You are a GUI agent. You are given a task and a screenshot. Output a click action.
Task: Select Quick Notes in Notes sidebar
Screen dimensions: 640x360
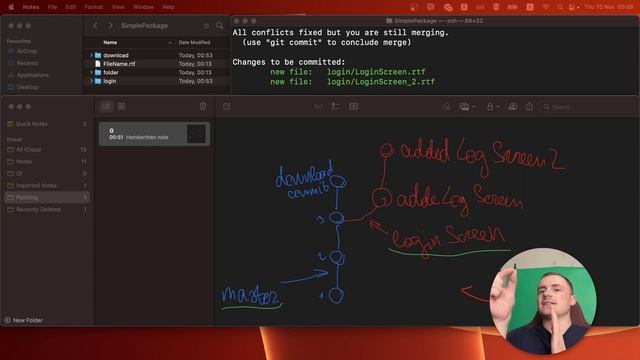point(47,124)
